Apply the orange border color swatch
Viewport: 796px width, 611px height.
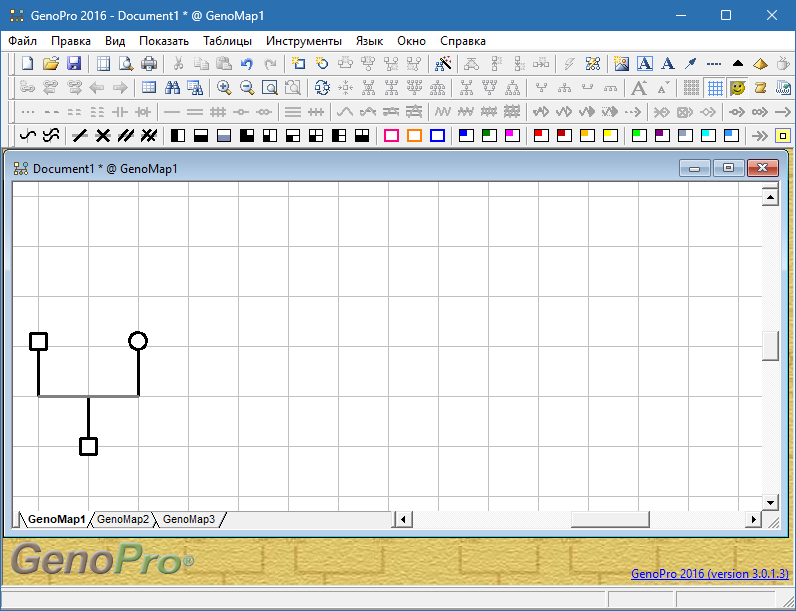[414, 135]
